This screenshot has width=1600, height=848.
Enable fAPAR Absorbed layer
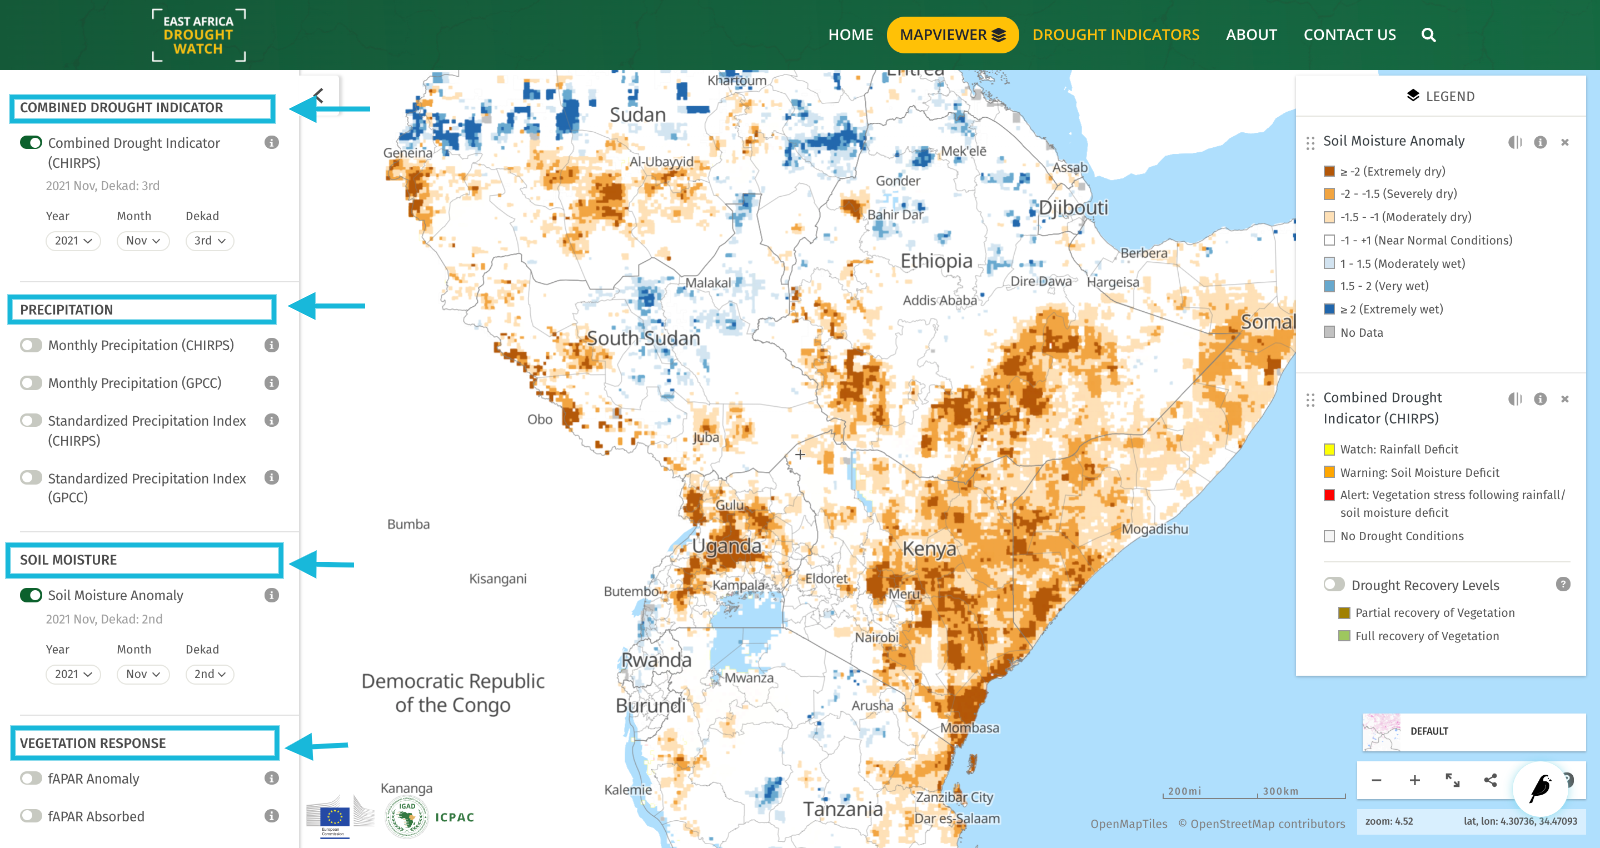coord(31,816)
